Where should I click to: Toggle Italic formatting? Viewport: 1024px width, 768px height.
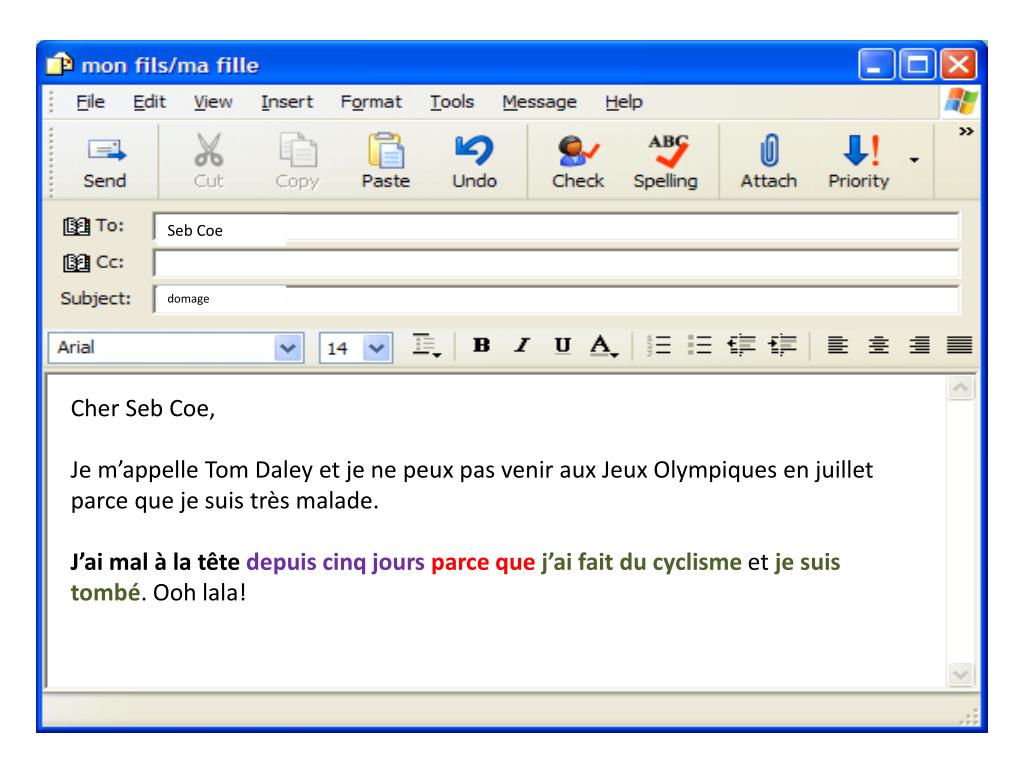tap(522, 345)
